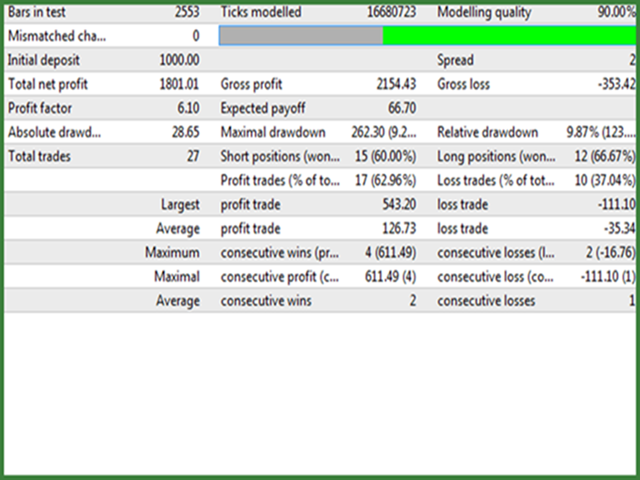Click the 'Total trades' label
640x480 pixels.
pyautogui.click(x=39, y=156)
